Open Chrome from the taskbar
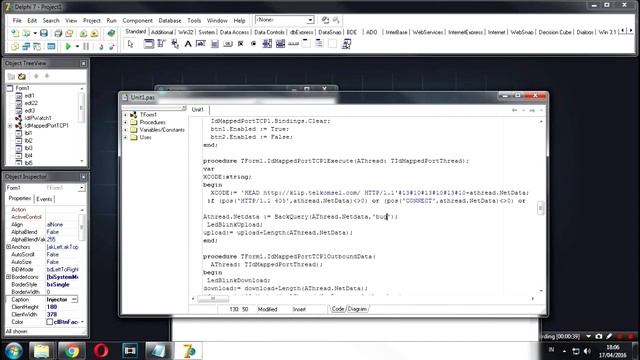This screenshot has width=640, height=360. pyautogui.click(x=72, y=351)
